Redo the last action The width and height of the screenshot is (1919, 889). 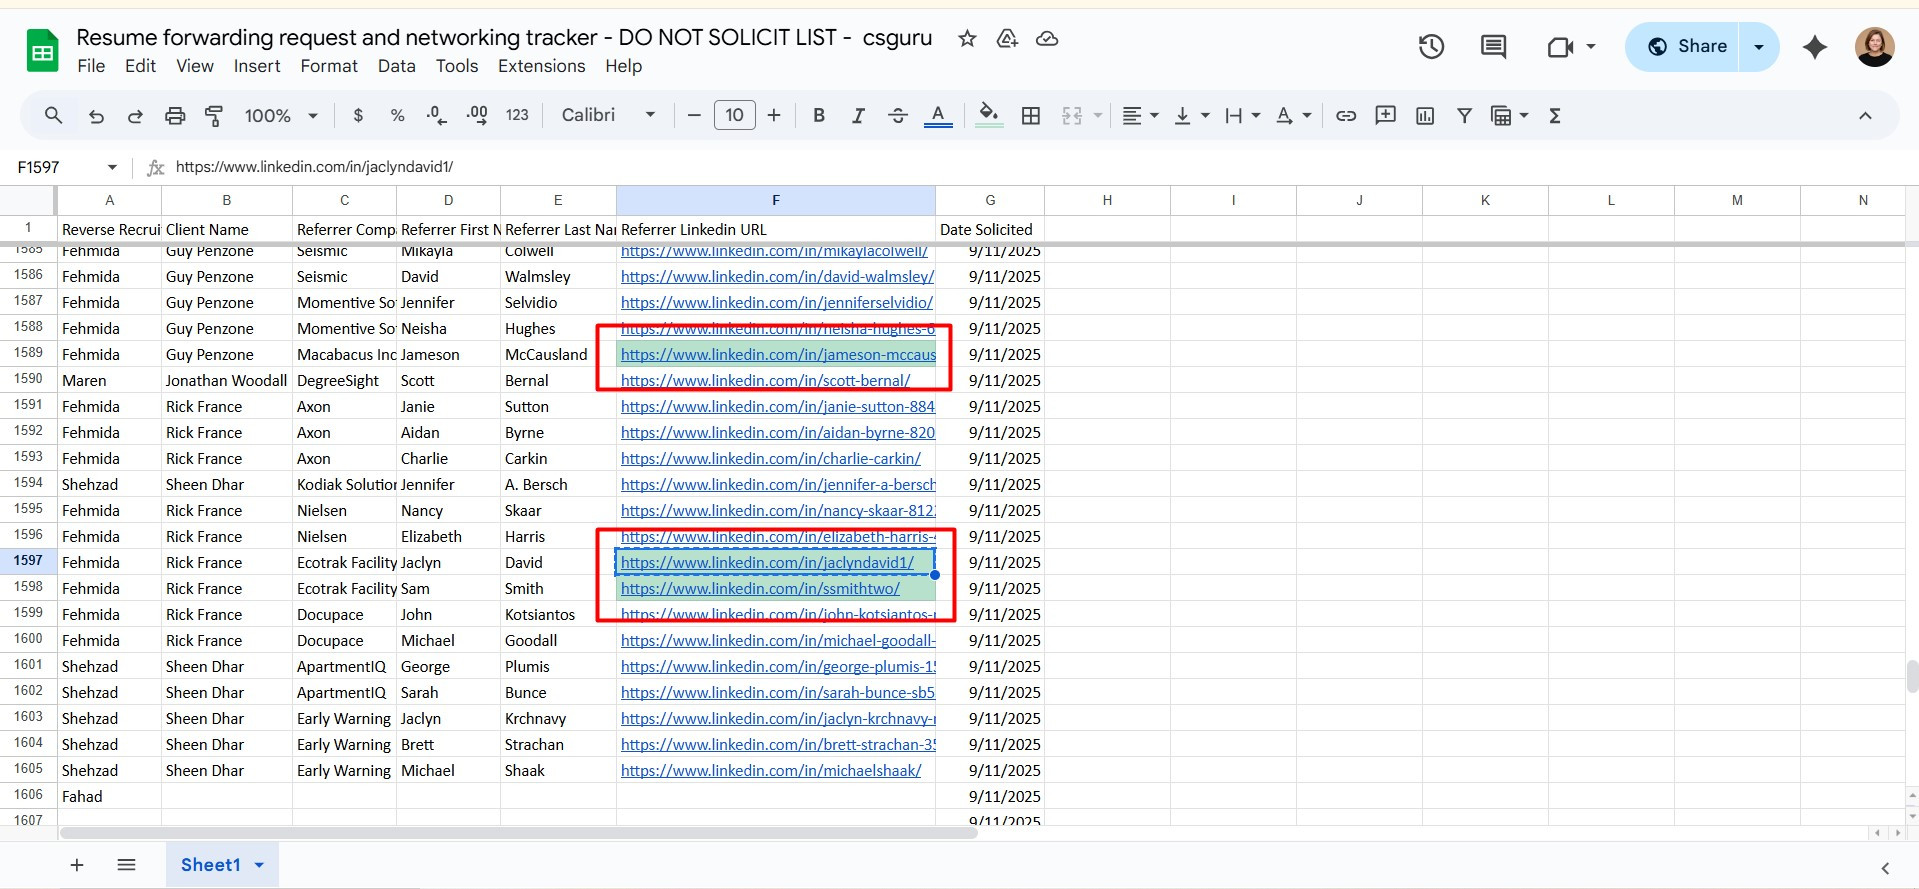tap(135, 115)
